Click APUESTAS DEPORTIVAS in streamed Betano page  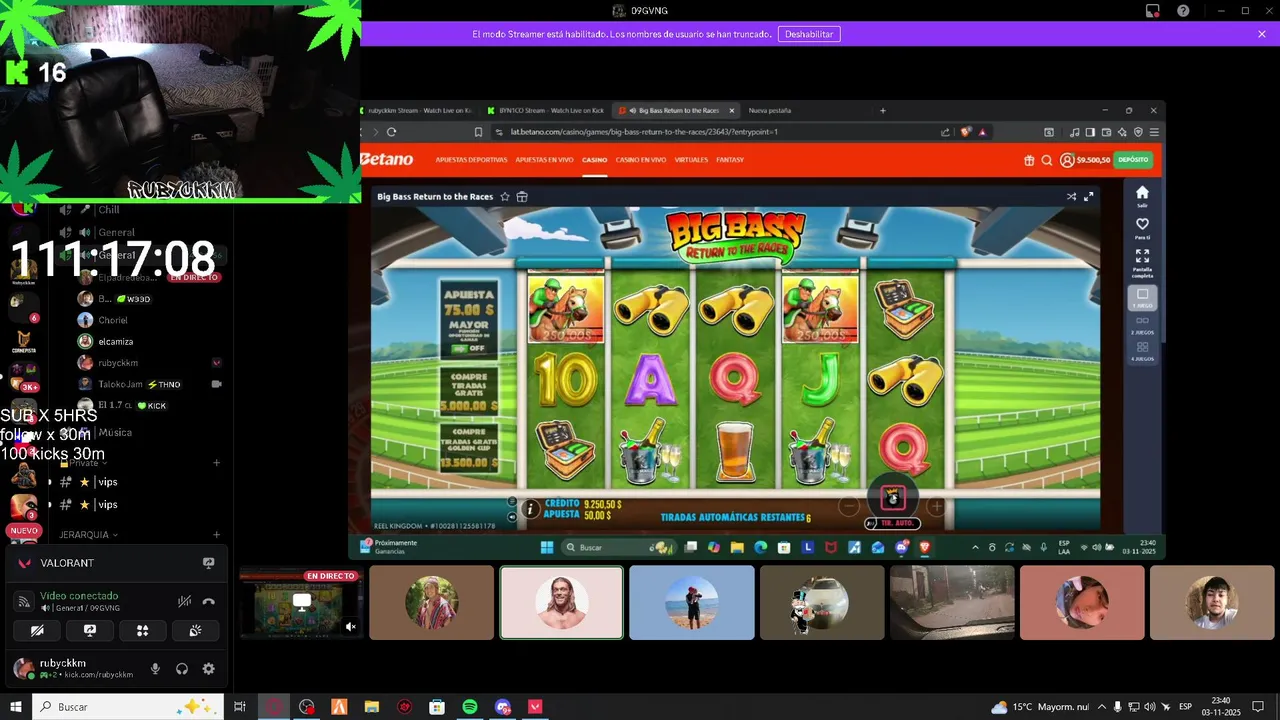click(x=471, y=160)
